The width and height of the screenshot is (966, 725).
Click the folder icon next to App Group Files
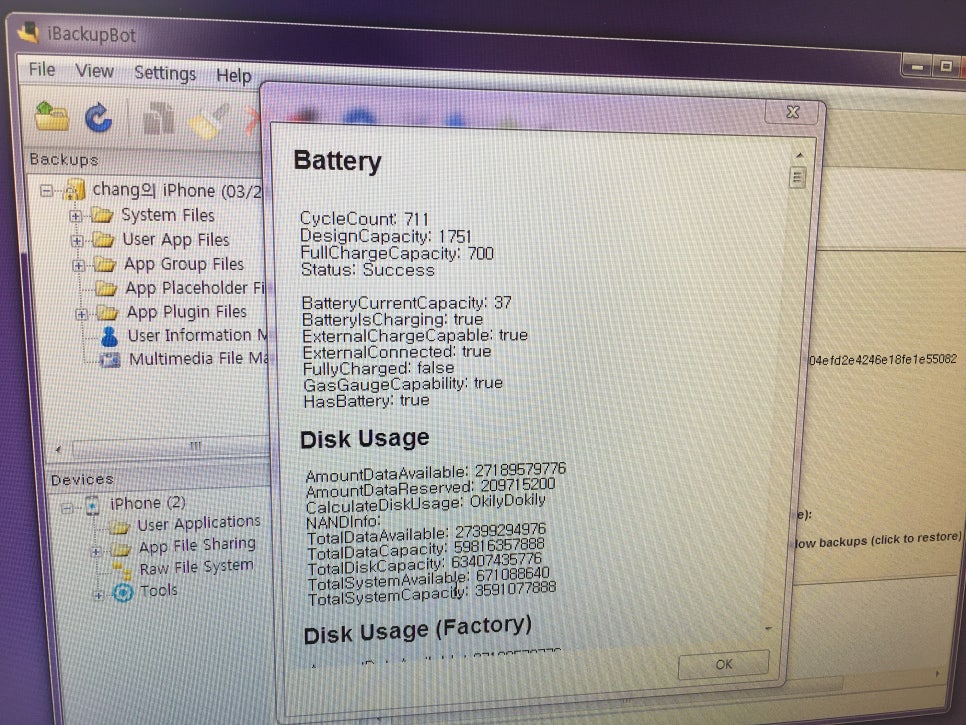pyautogui.click(x=105, y=264)
